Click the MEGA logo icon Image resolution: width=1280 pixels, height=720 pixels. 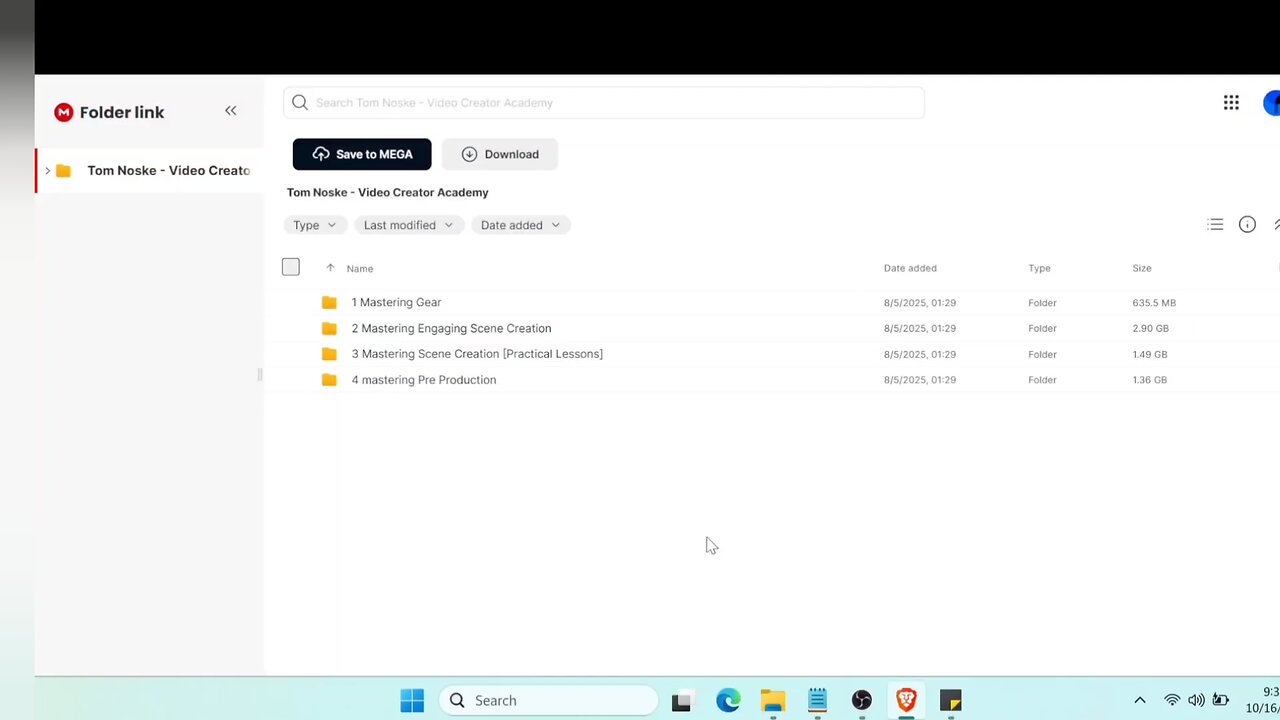click(x=64, y=112)
